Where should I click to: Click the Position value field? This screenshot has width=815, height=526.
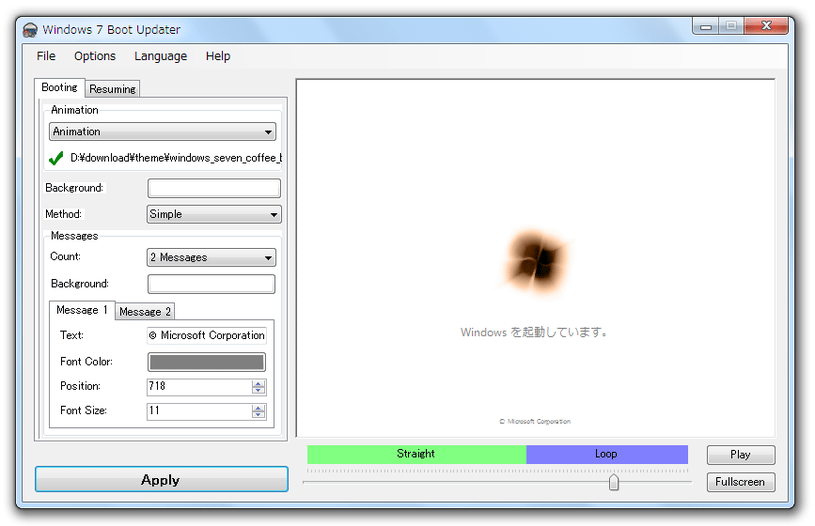[199, 386]
